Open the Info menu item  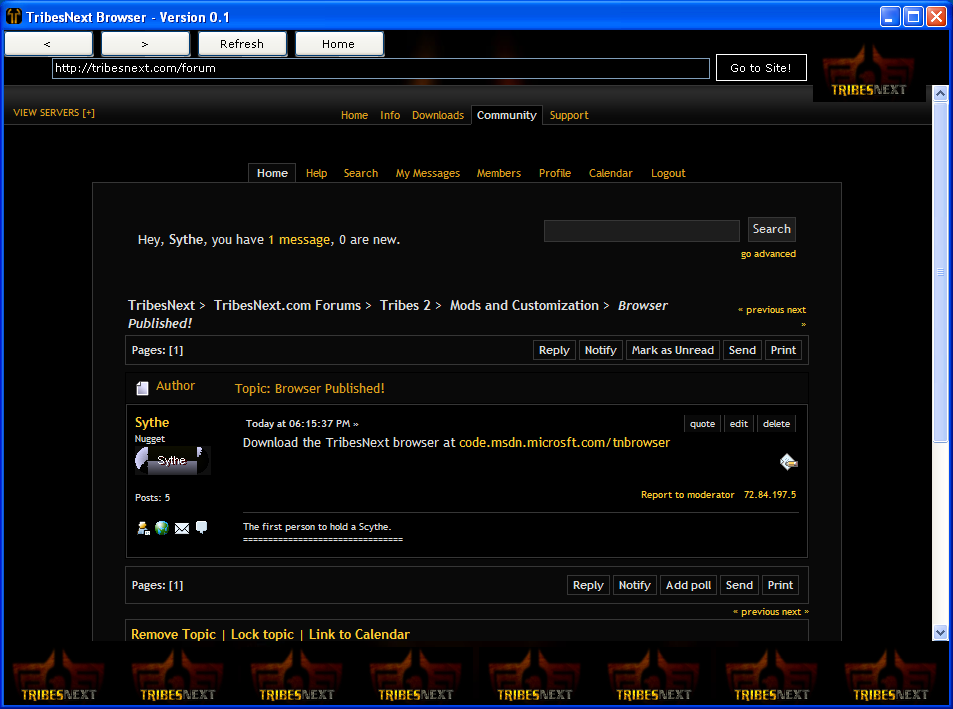coord(390,115)
